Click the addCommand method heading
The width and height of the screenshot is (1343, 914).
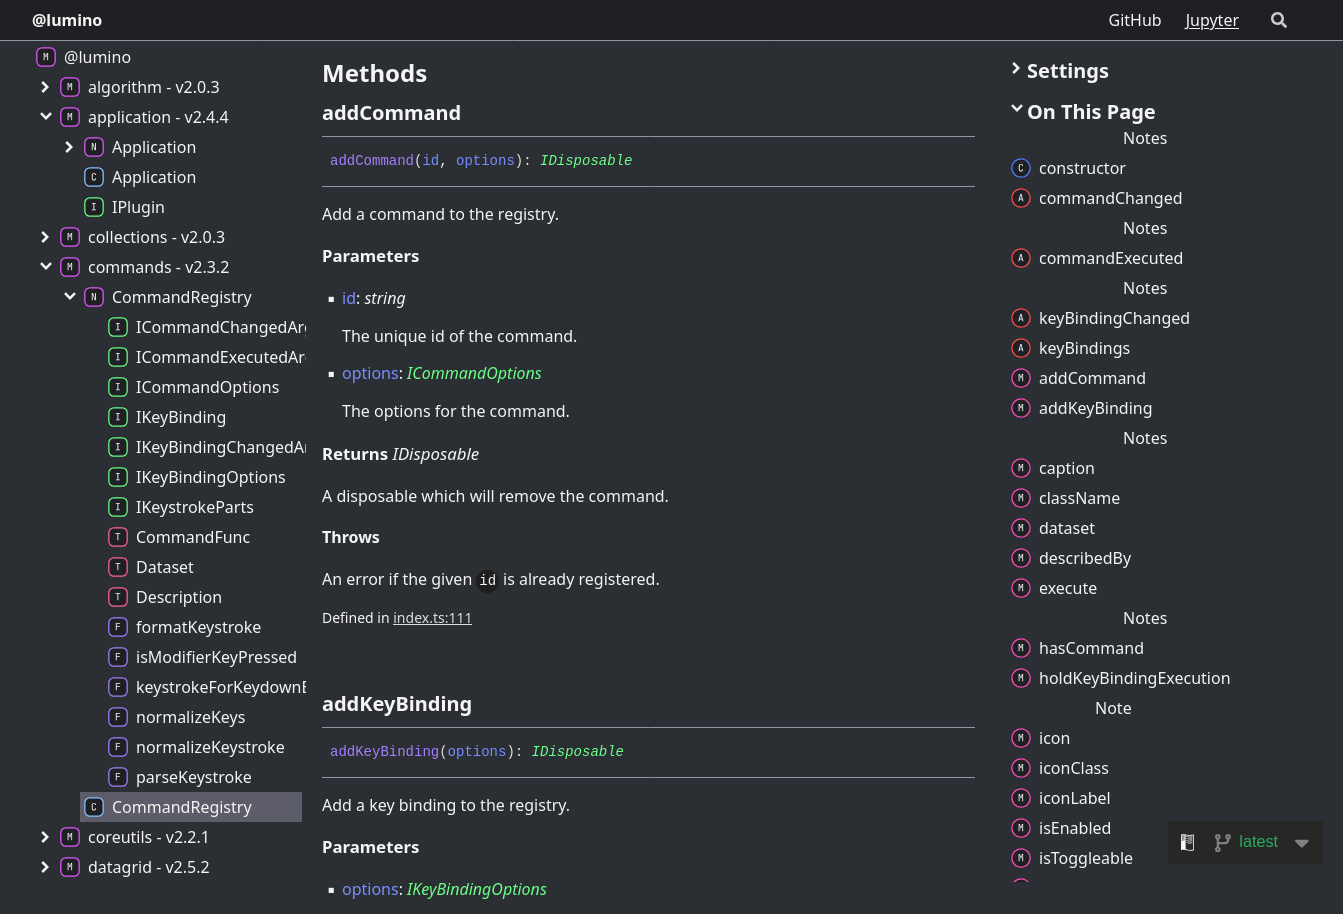[x=391, y=113]
